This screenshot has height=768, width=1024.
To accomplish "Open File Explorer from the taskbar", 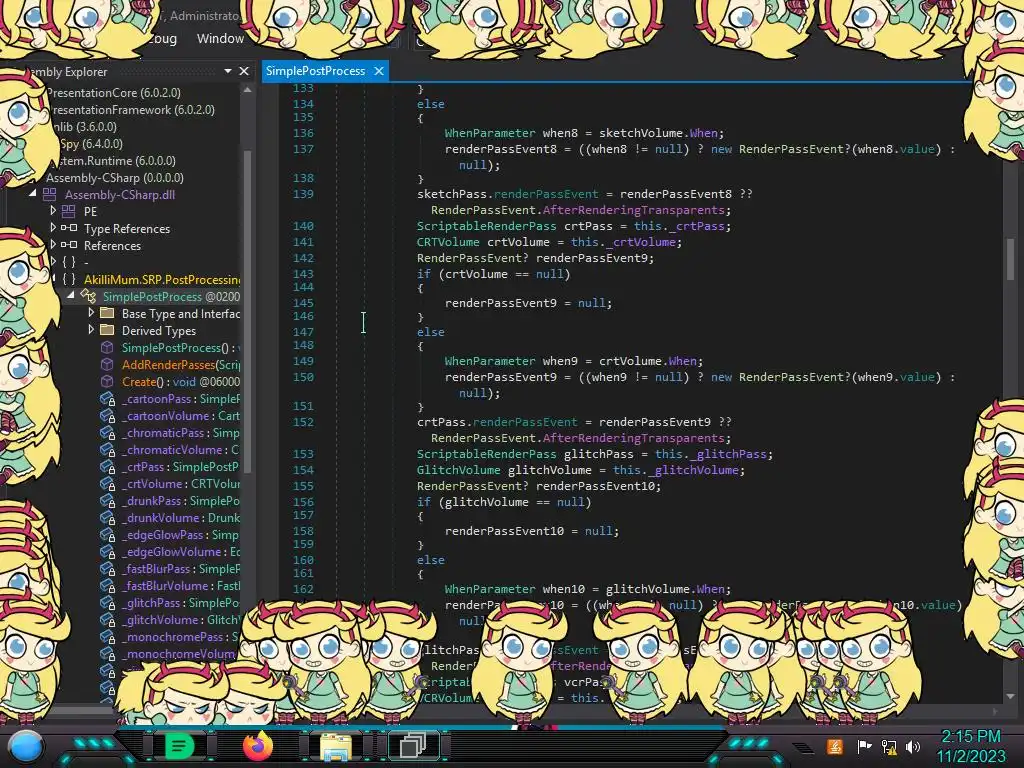I will click(336, 746).
